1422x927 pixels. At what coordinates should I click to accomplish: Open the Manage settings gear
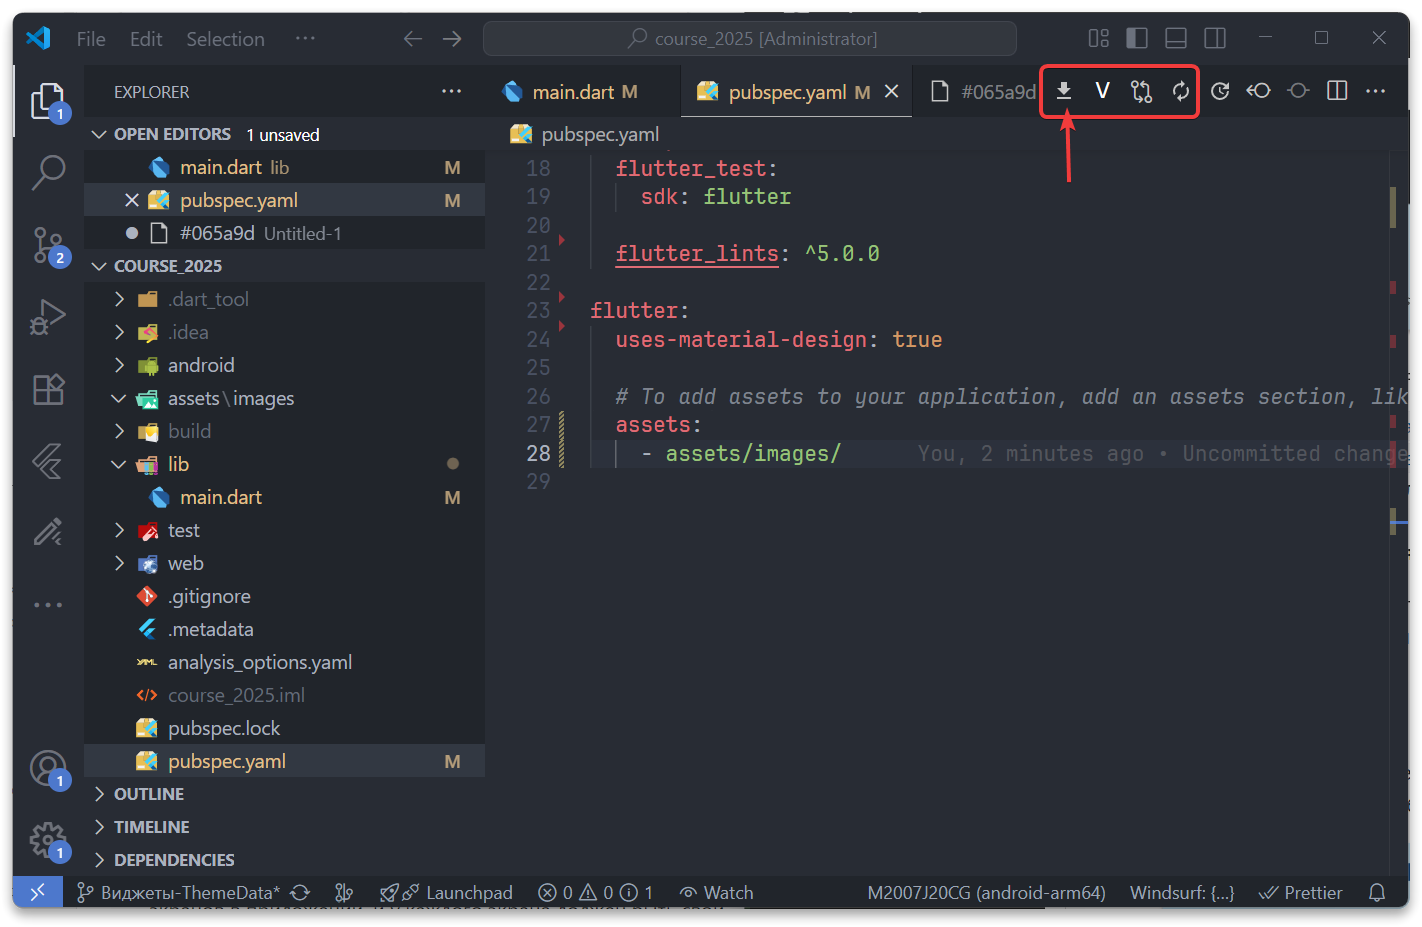[x=48, y=840]
